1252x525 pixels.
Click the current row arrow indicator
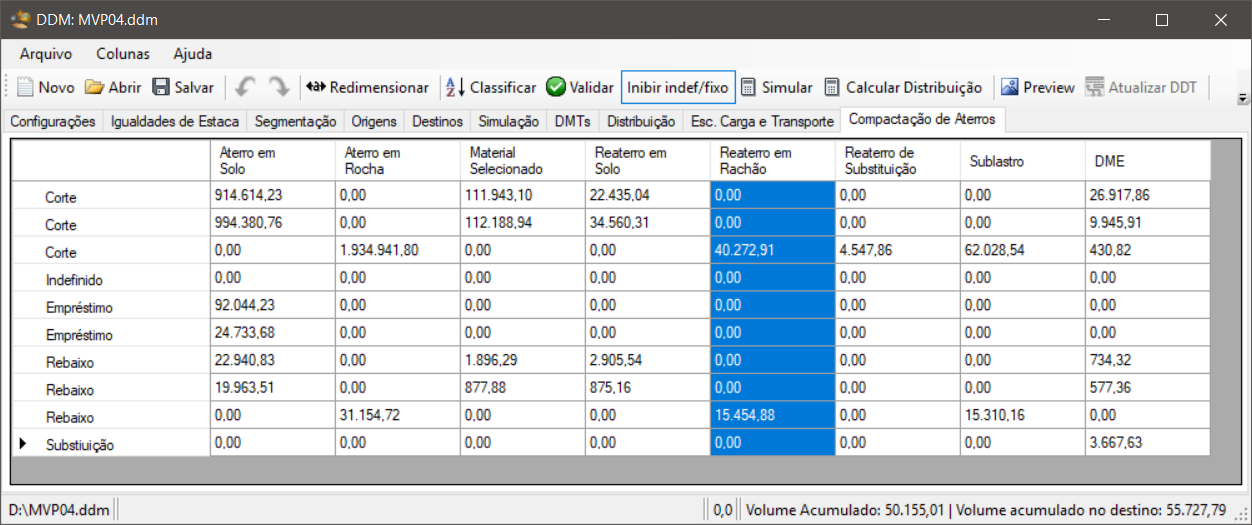23,443
